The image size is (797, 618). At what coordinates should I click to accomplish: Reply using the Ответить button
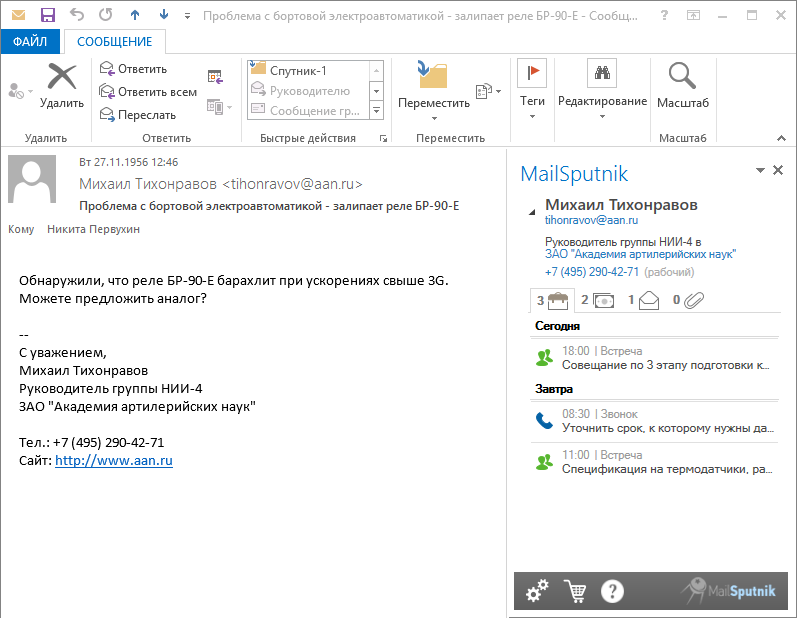(x=133, y=69)
